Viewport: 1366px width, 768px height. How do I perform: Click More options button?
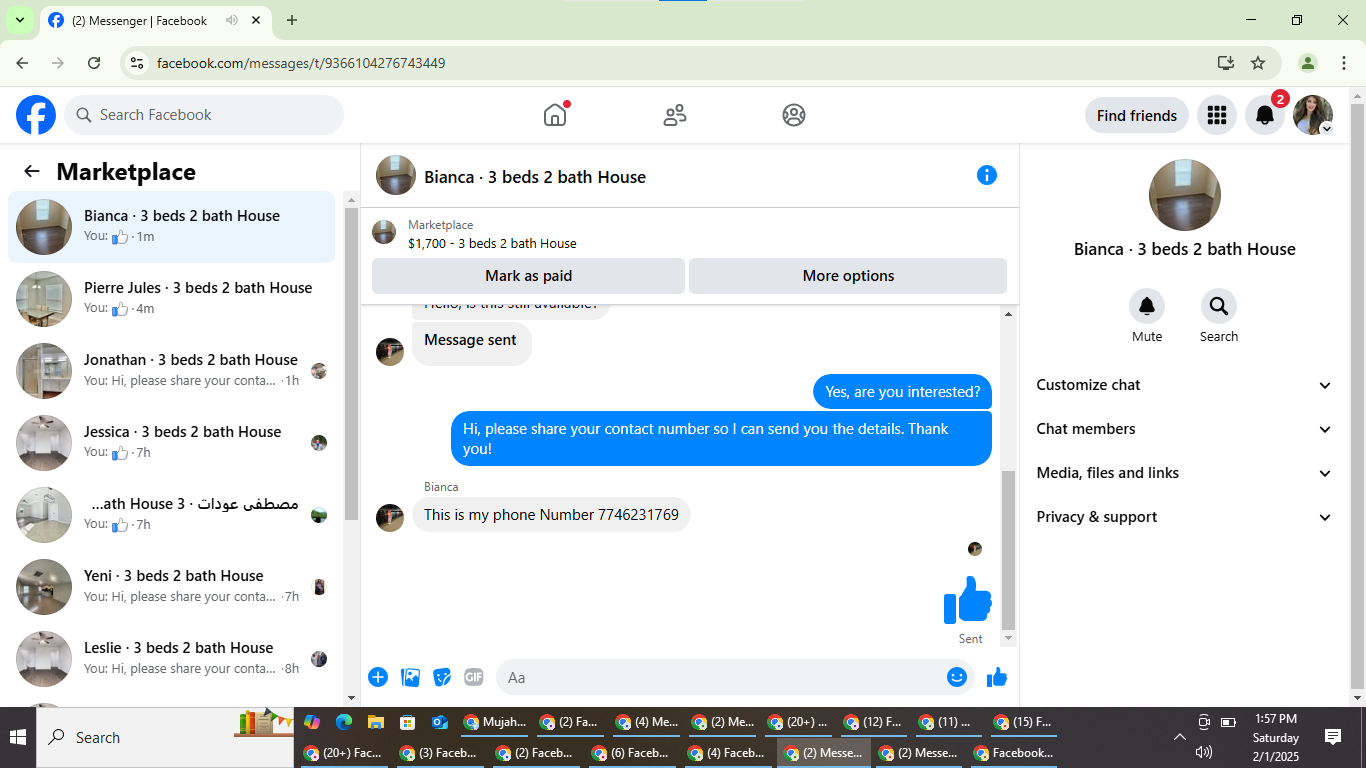pos(848,276)
